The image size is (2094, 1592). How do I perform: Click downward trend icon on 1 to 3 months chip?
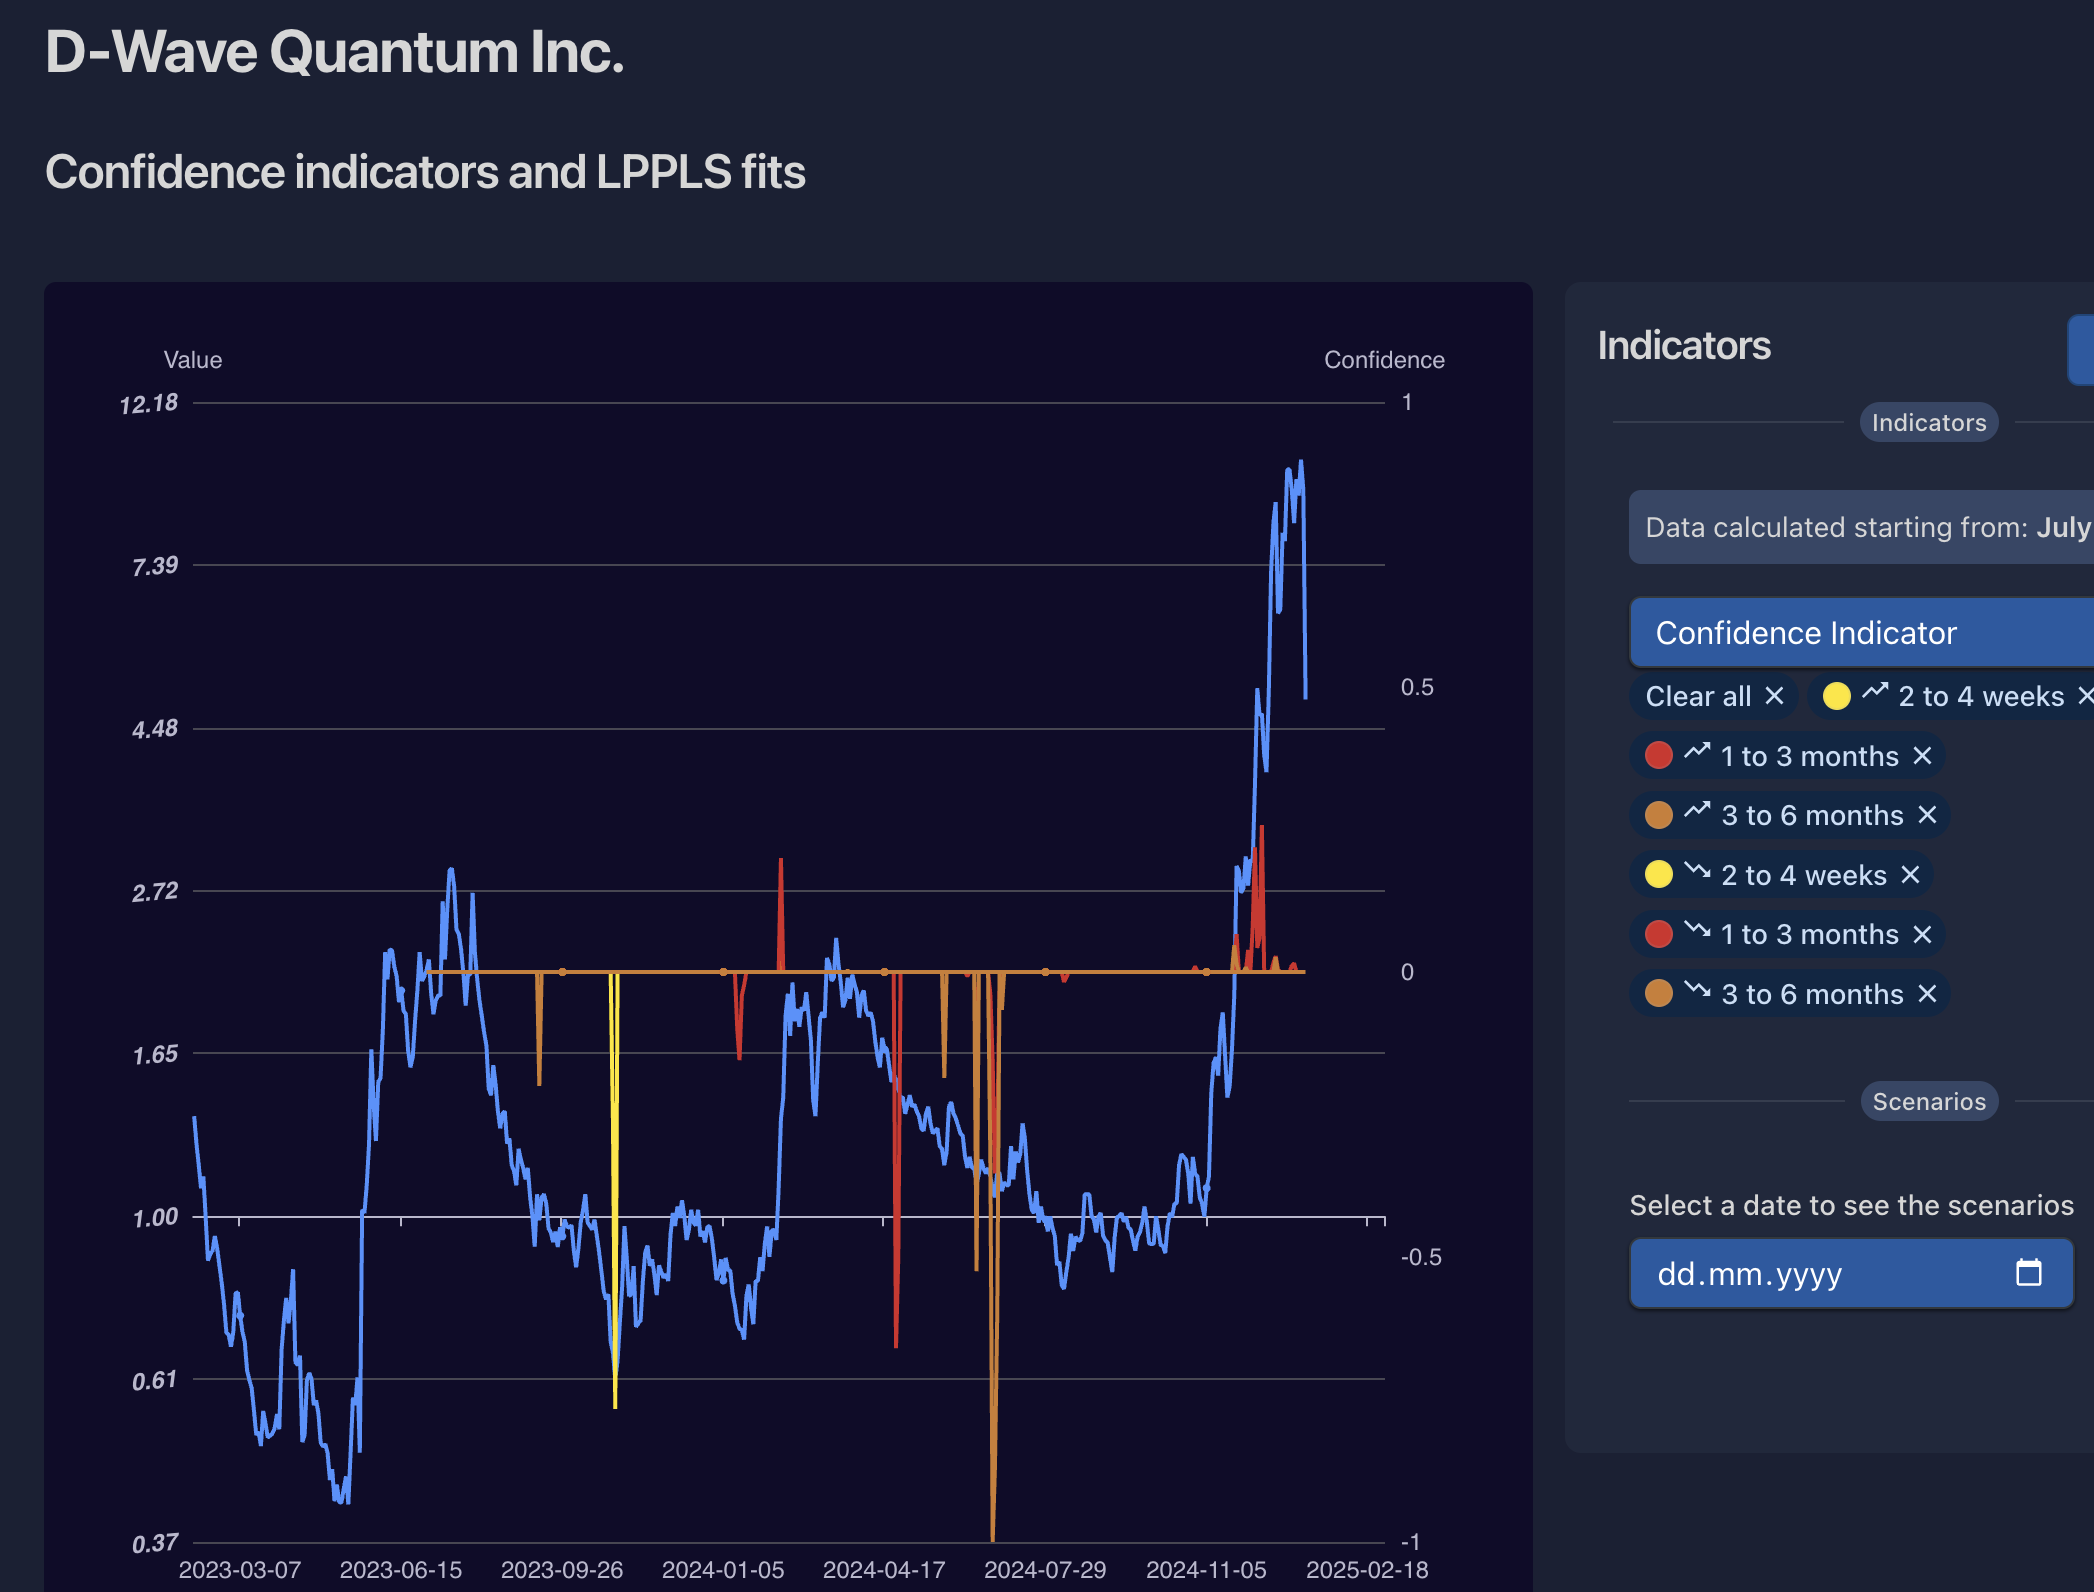[x=1697, y=929]
